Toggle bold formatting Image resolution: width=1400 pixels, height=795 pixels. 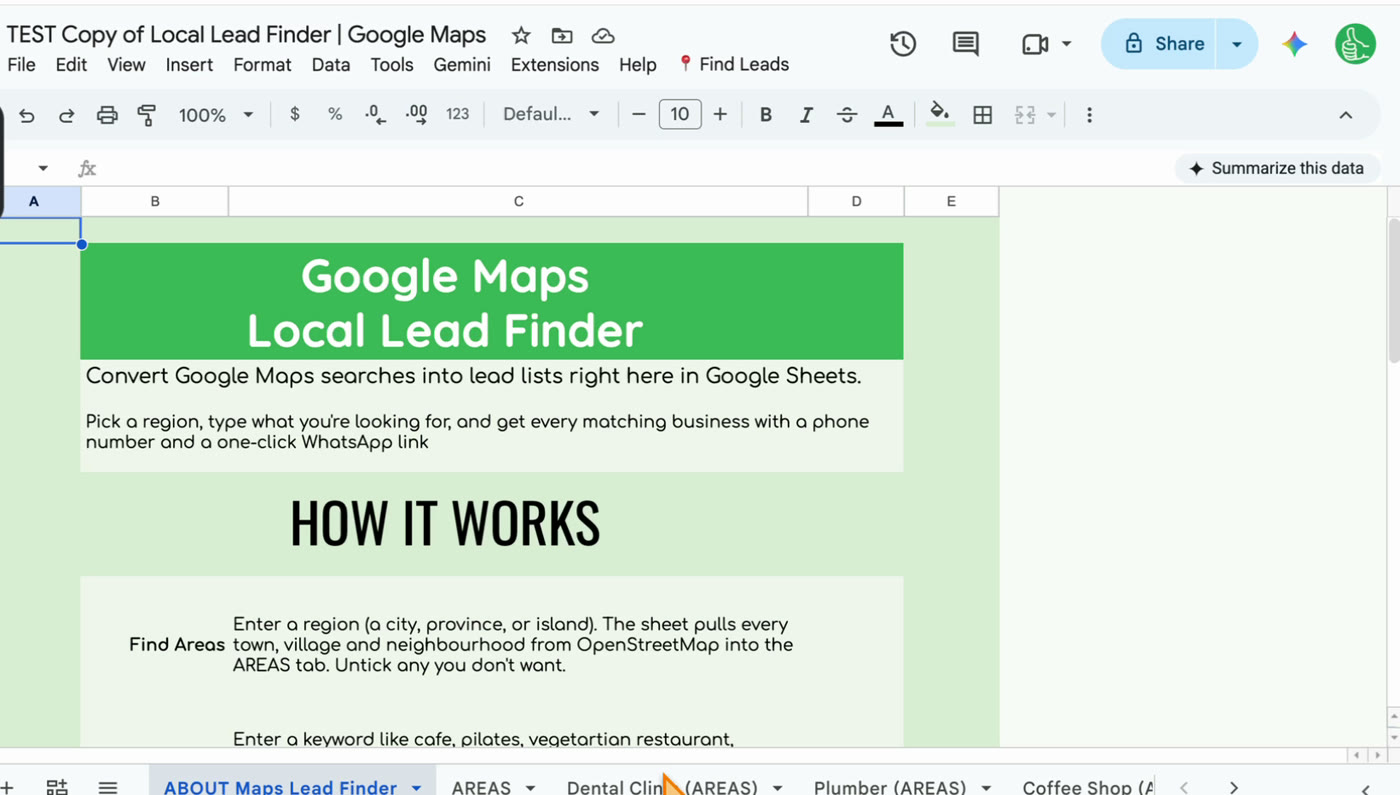pyautogui.click(x=766, y=115)
